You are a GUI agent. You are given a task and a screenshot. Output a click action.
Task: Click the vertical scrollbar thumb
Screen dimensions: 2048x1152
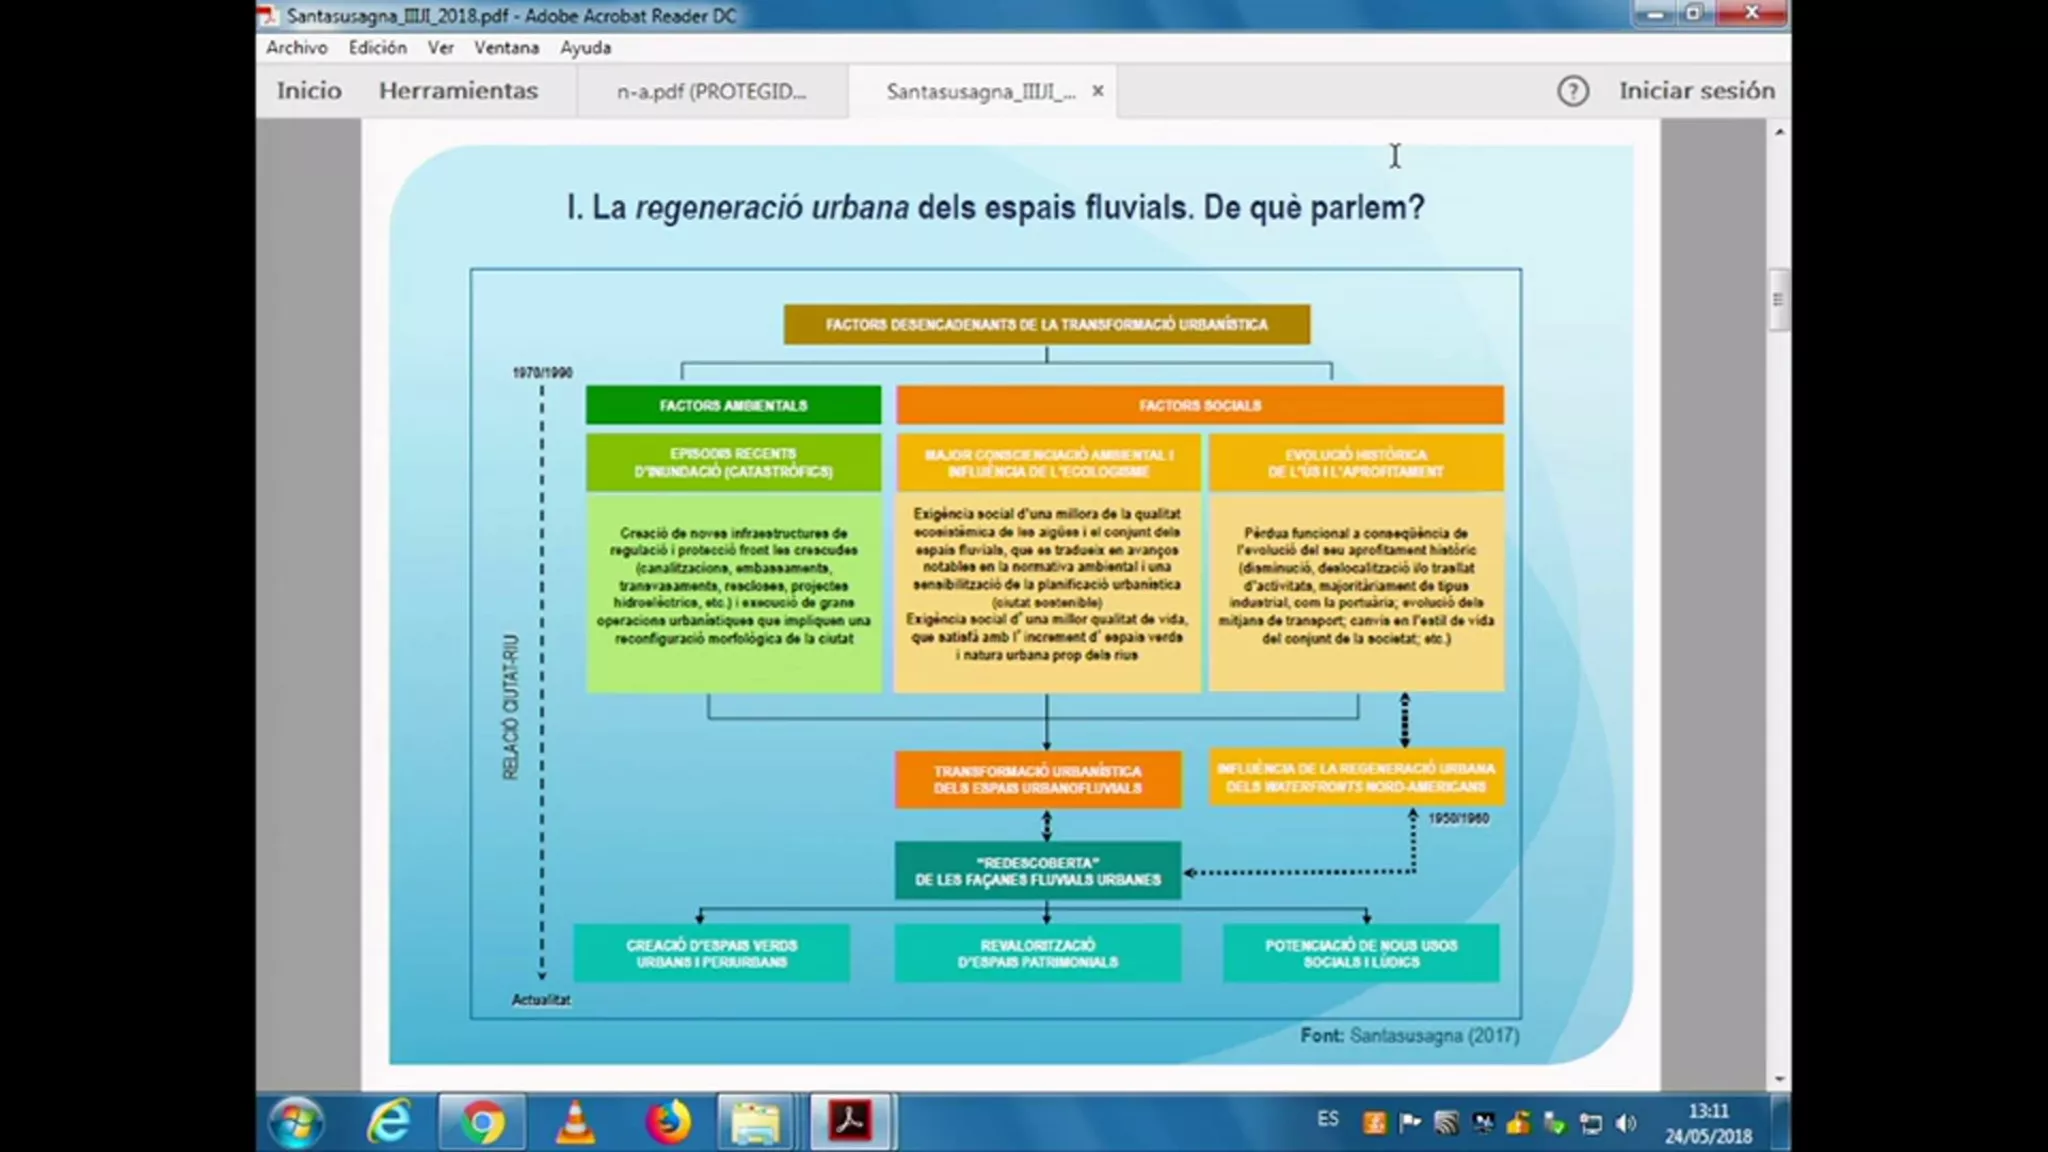coord(1778,299)
